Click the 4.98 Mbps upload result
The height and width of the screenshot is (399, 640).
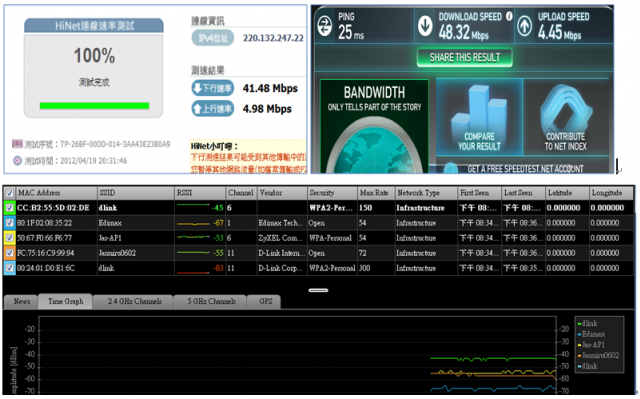[x=267, y=109]
